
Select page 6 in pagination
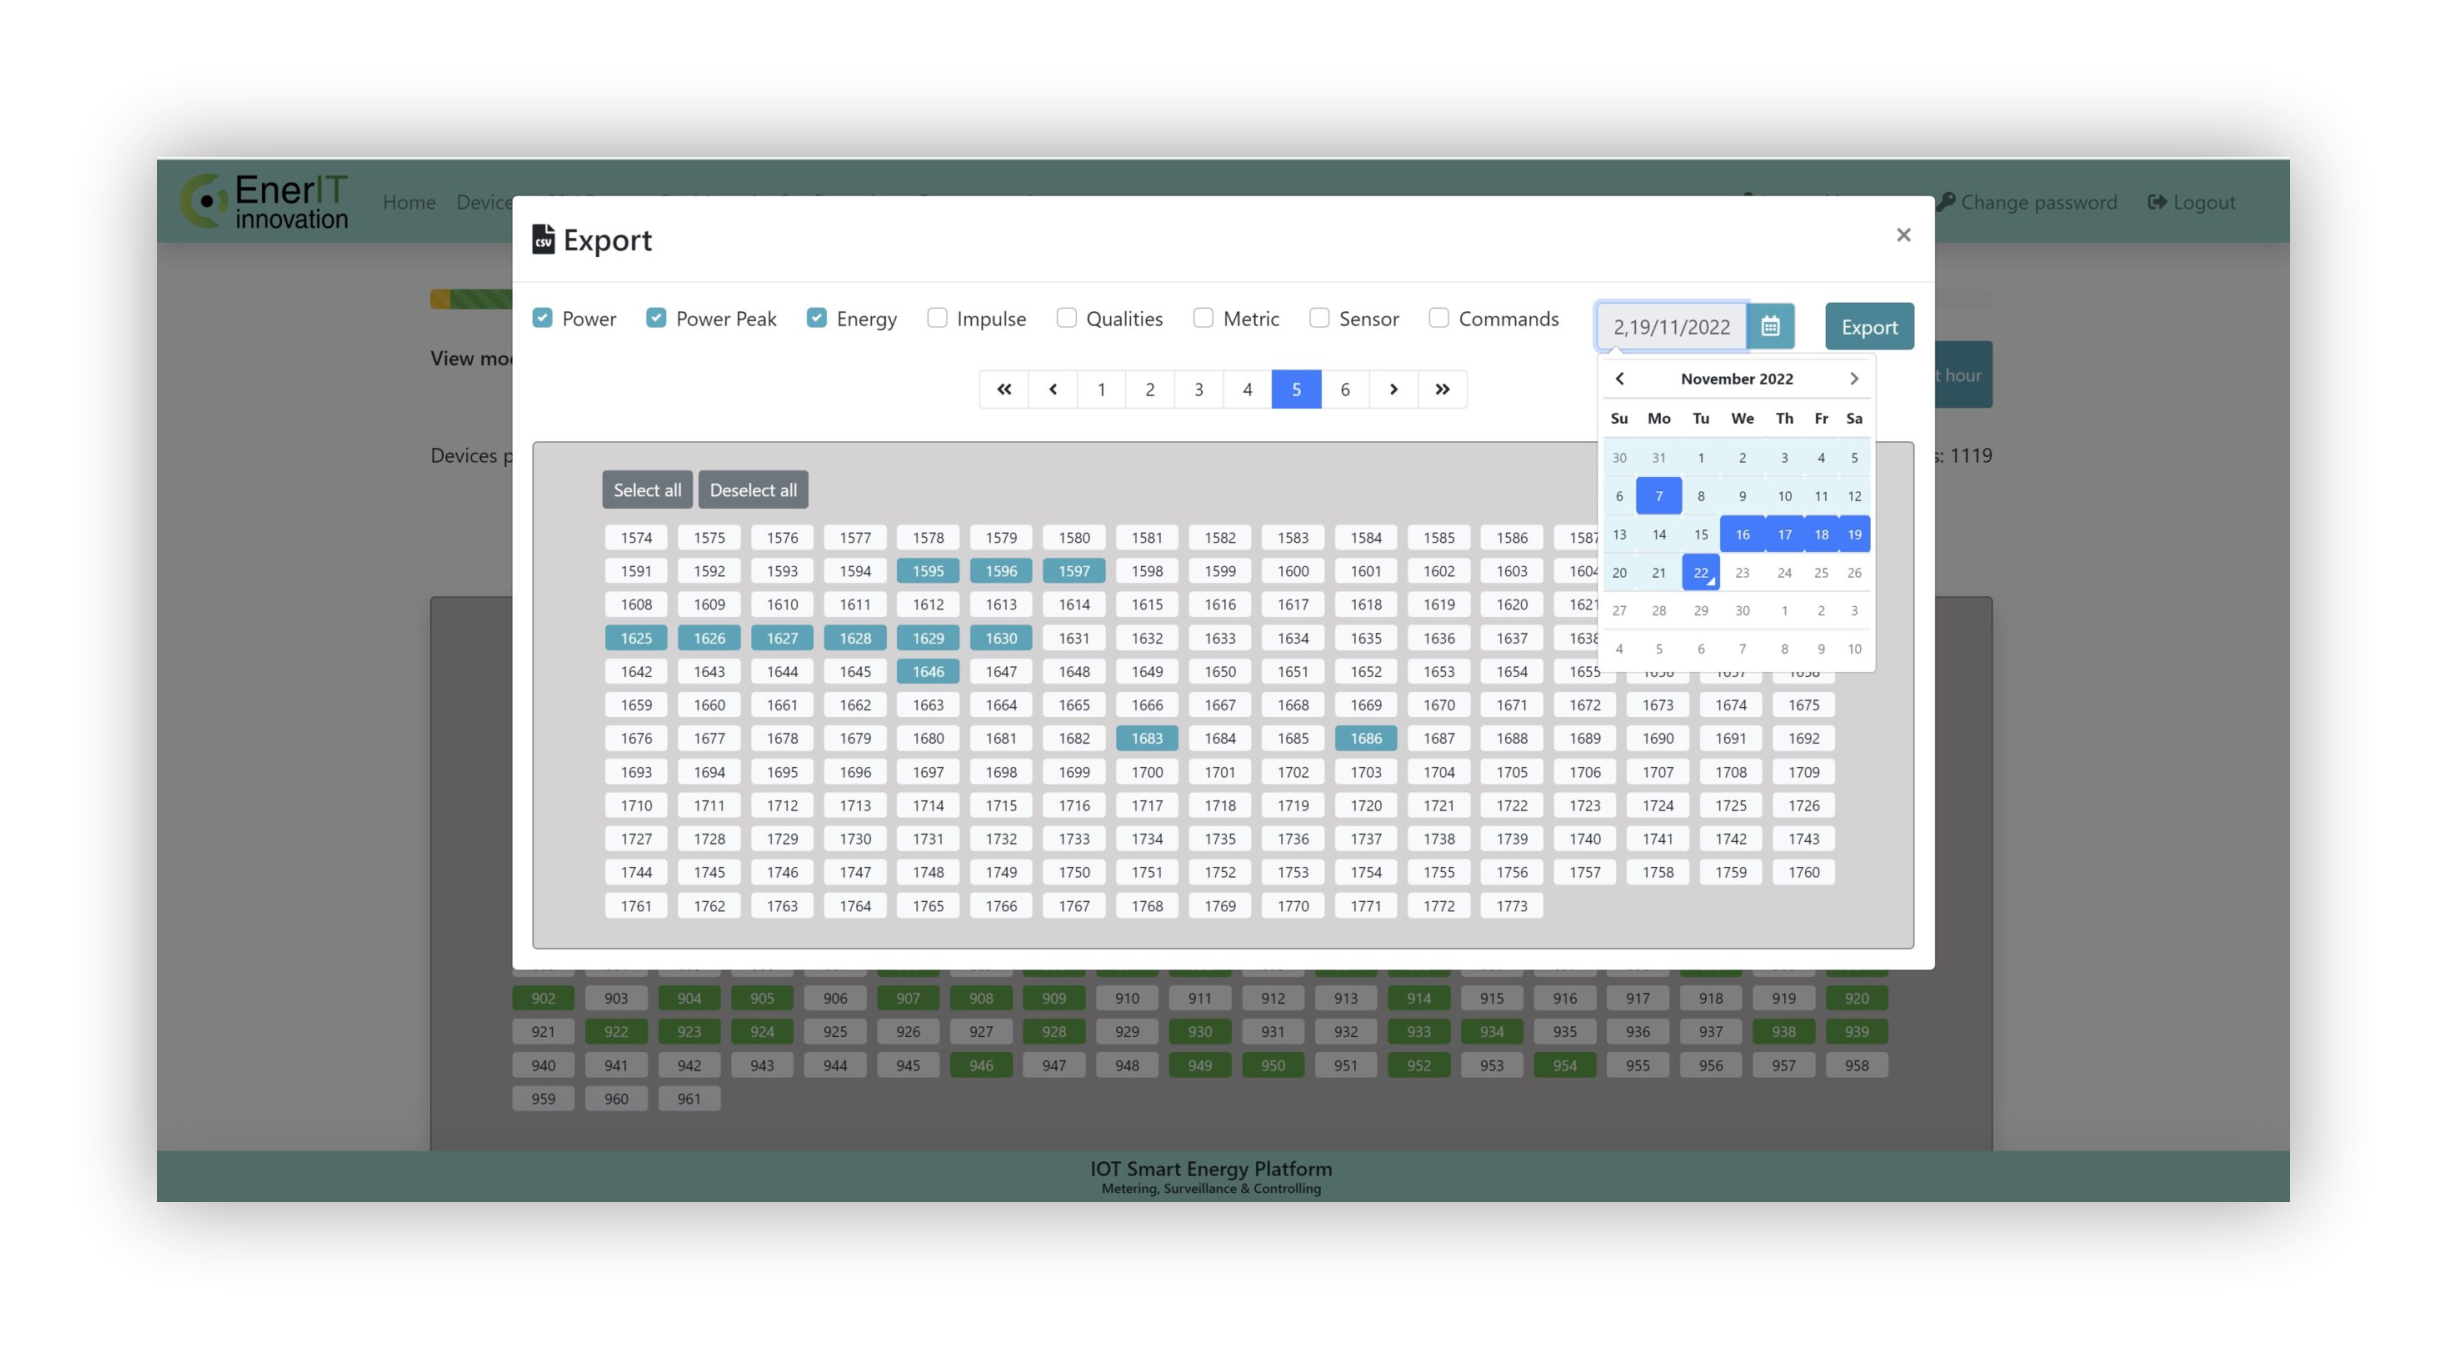(1345, 389)
